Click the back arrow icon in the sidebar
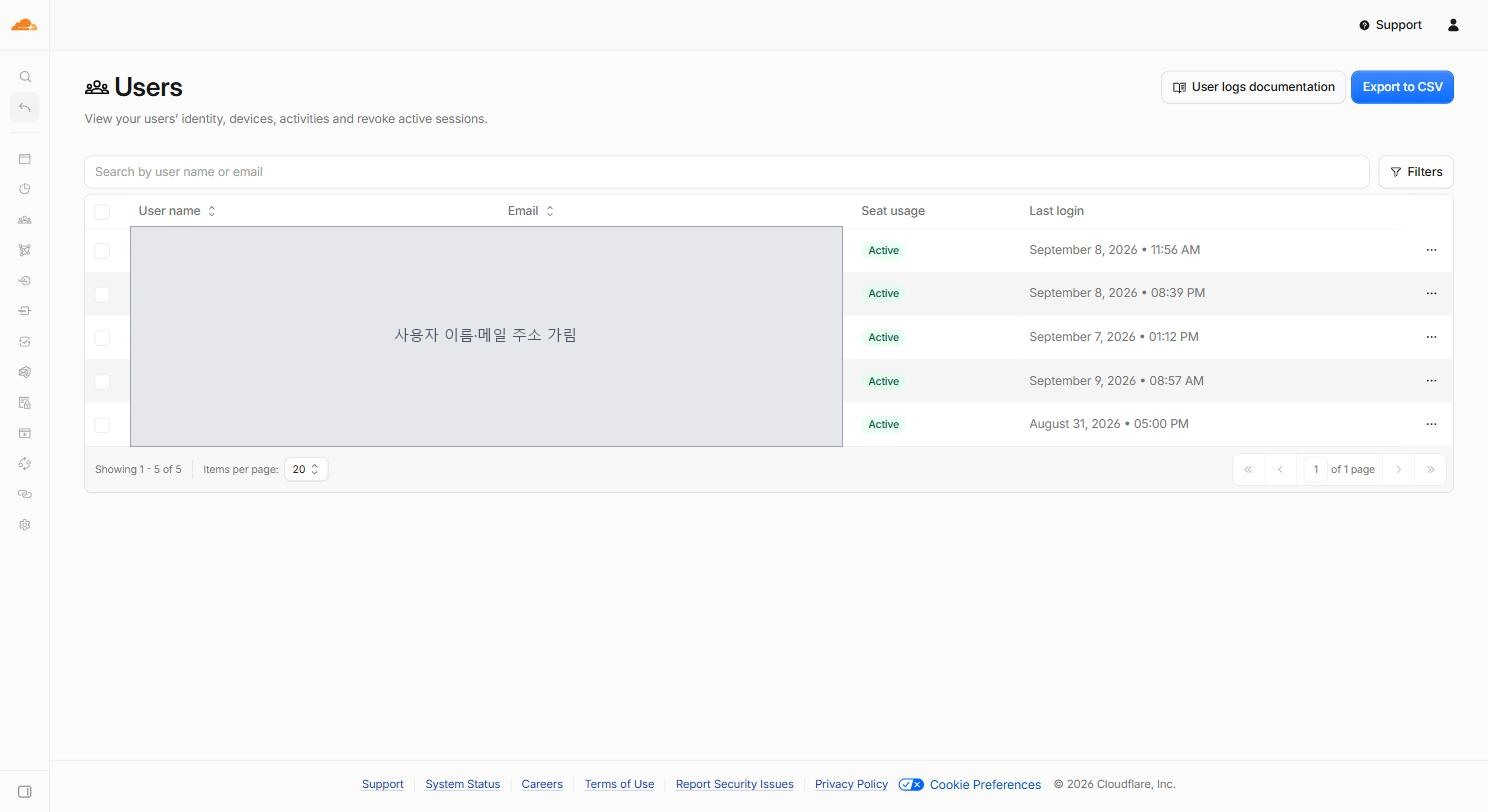The height and width of the screenshot is (812, 1488). click(25, 107)
